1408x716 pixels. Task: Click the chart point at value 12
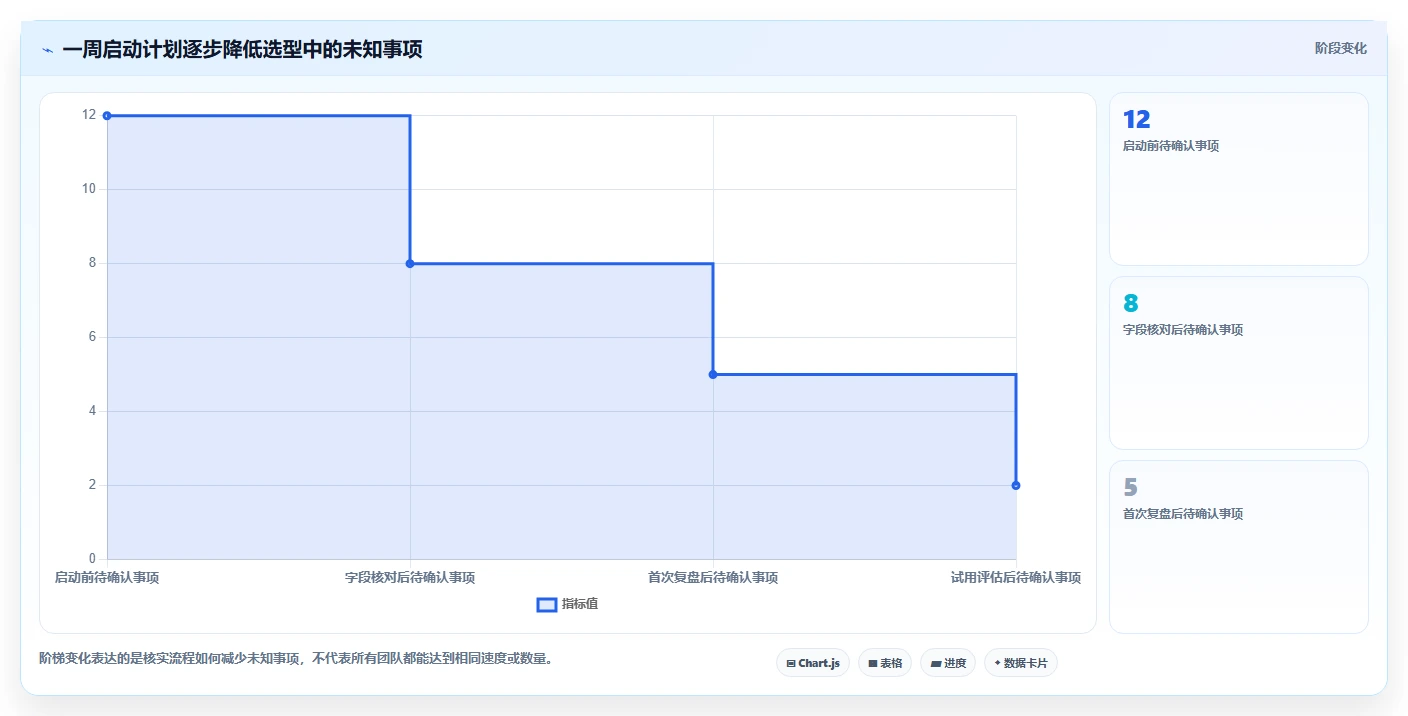[x=107, y=116]
